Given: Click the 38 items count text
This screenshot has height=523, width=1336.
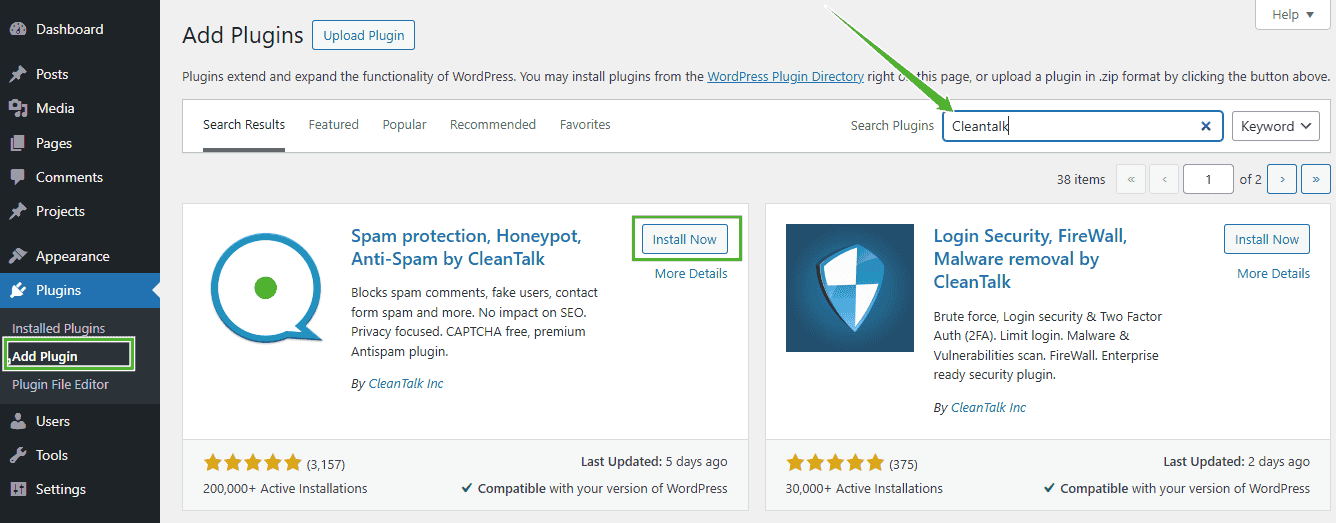Looking at the screenshot, I should tap(1081, 179).
